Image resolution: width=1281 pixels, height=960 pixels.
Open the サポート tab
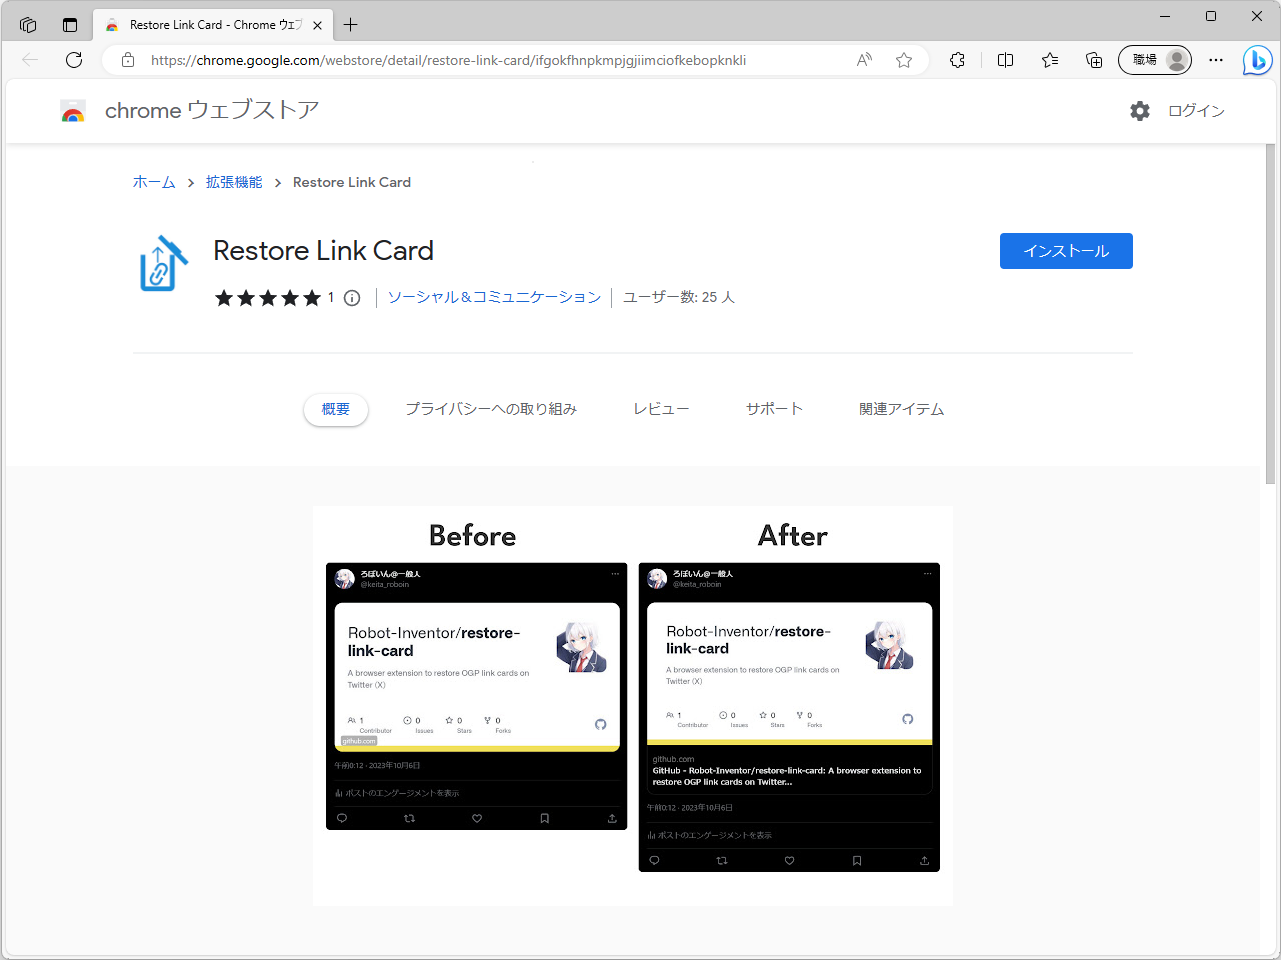[x=773, y=408]
